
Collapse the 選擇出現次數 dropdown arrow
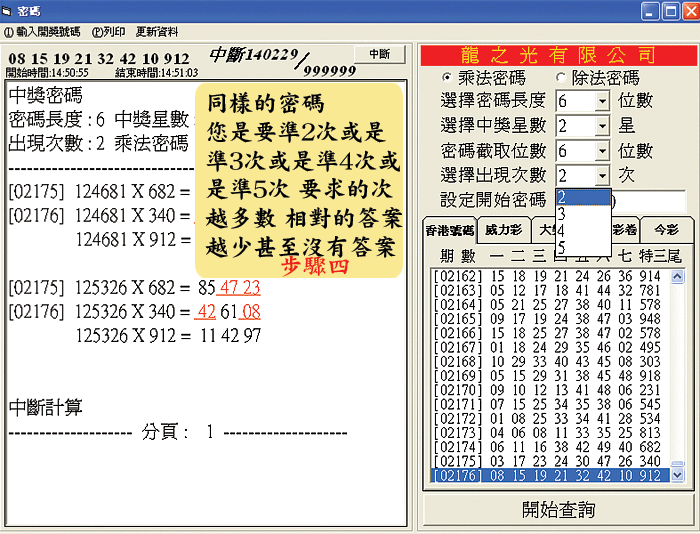pyautogui.click(x=602, y=176)
